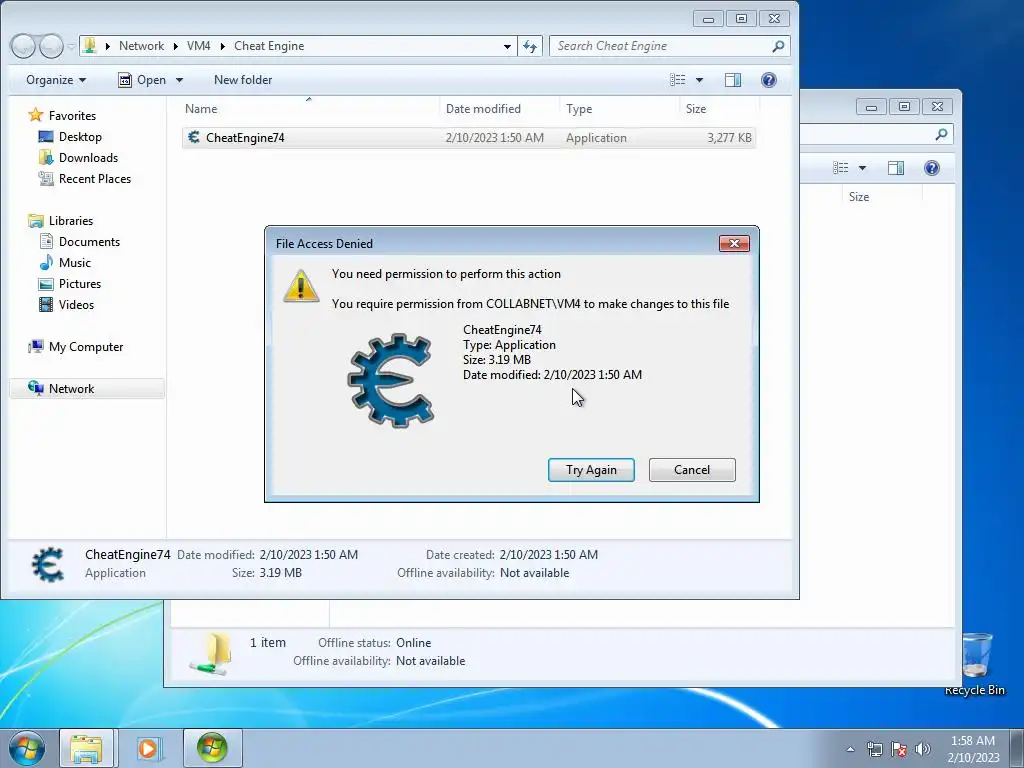Viewport: 1024px width, 768px height.
Task: Click the Cheat Engine icon in details pane
Action: coord(48,564)
